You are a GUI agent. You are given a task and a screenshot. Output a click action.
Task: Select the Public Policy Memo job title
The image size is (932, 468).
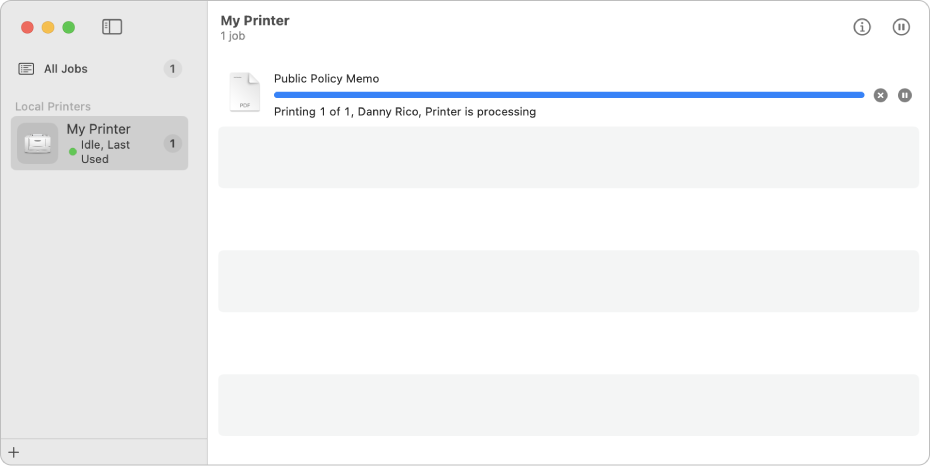(x=327, y=78)
